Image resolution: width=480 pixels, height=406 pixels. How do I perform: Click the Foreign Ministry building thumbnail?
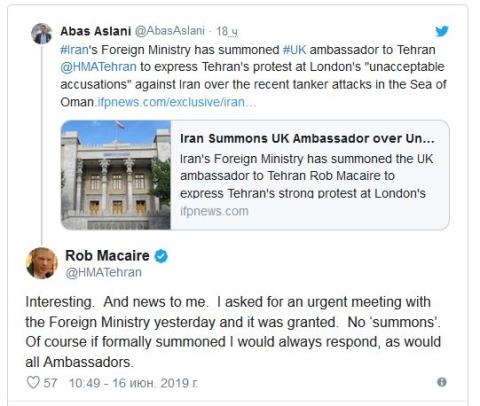coord(116,175)
